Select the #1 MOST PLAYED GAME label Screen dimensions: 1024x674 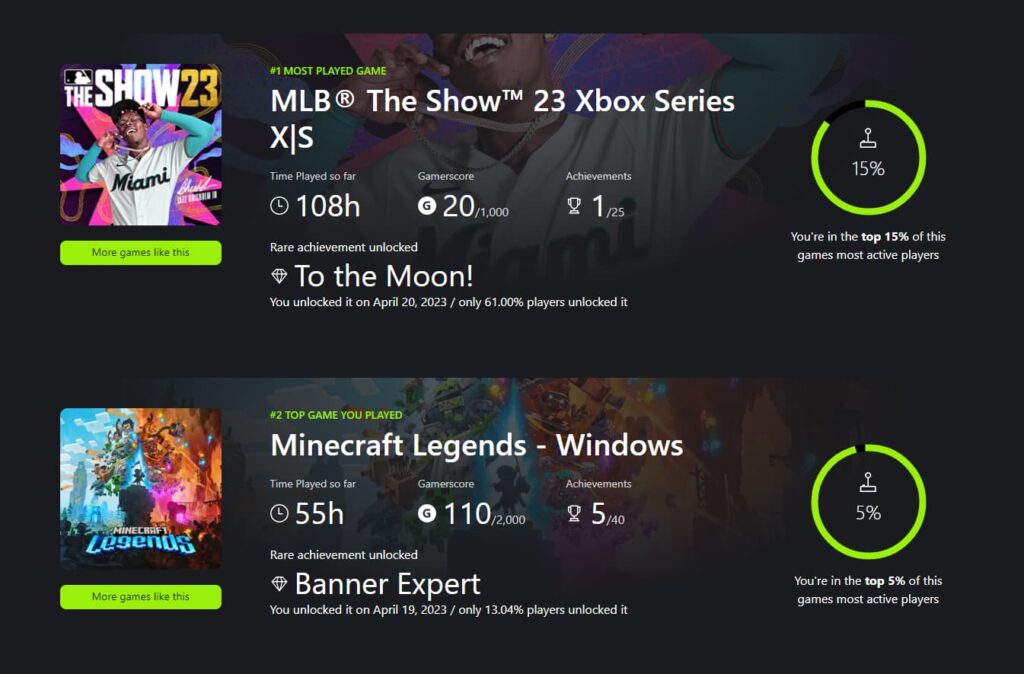330,71
